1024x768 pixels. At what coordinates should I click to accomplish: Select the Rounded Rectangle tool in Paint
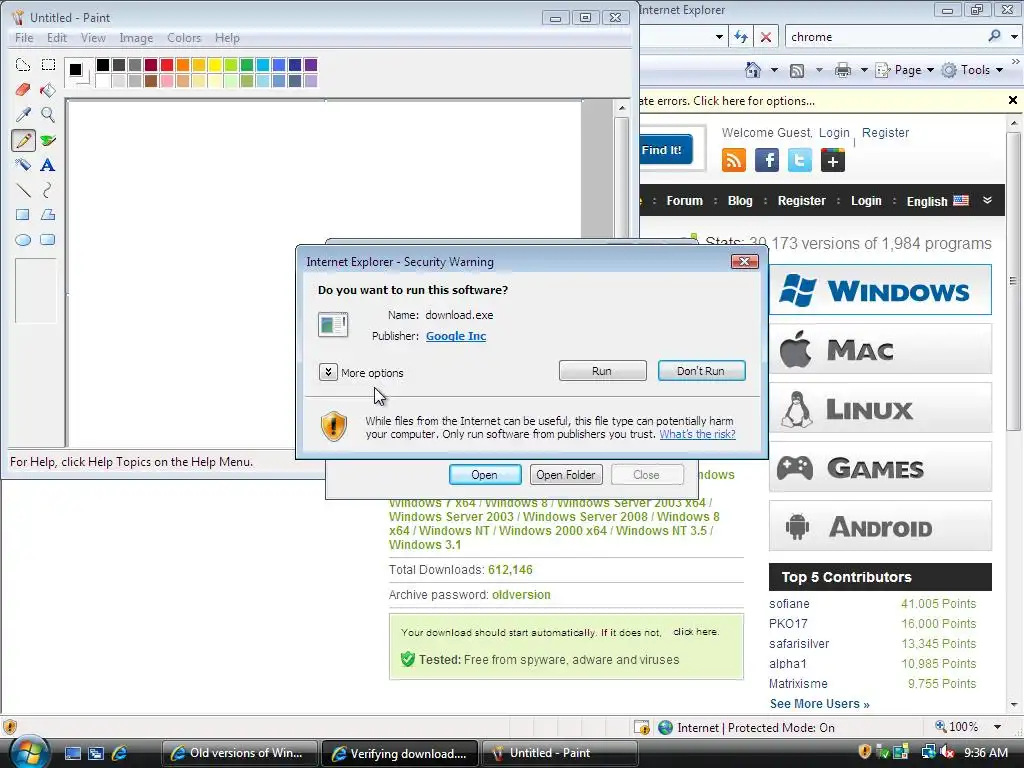[48, 240]
